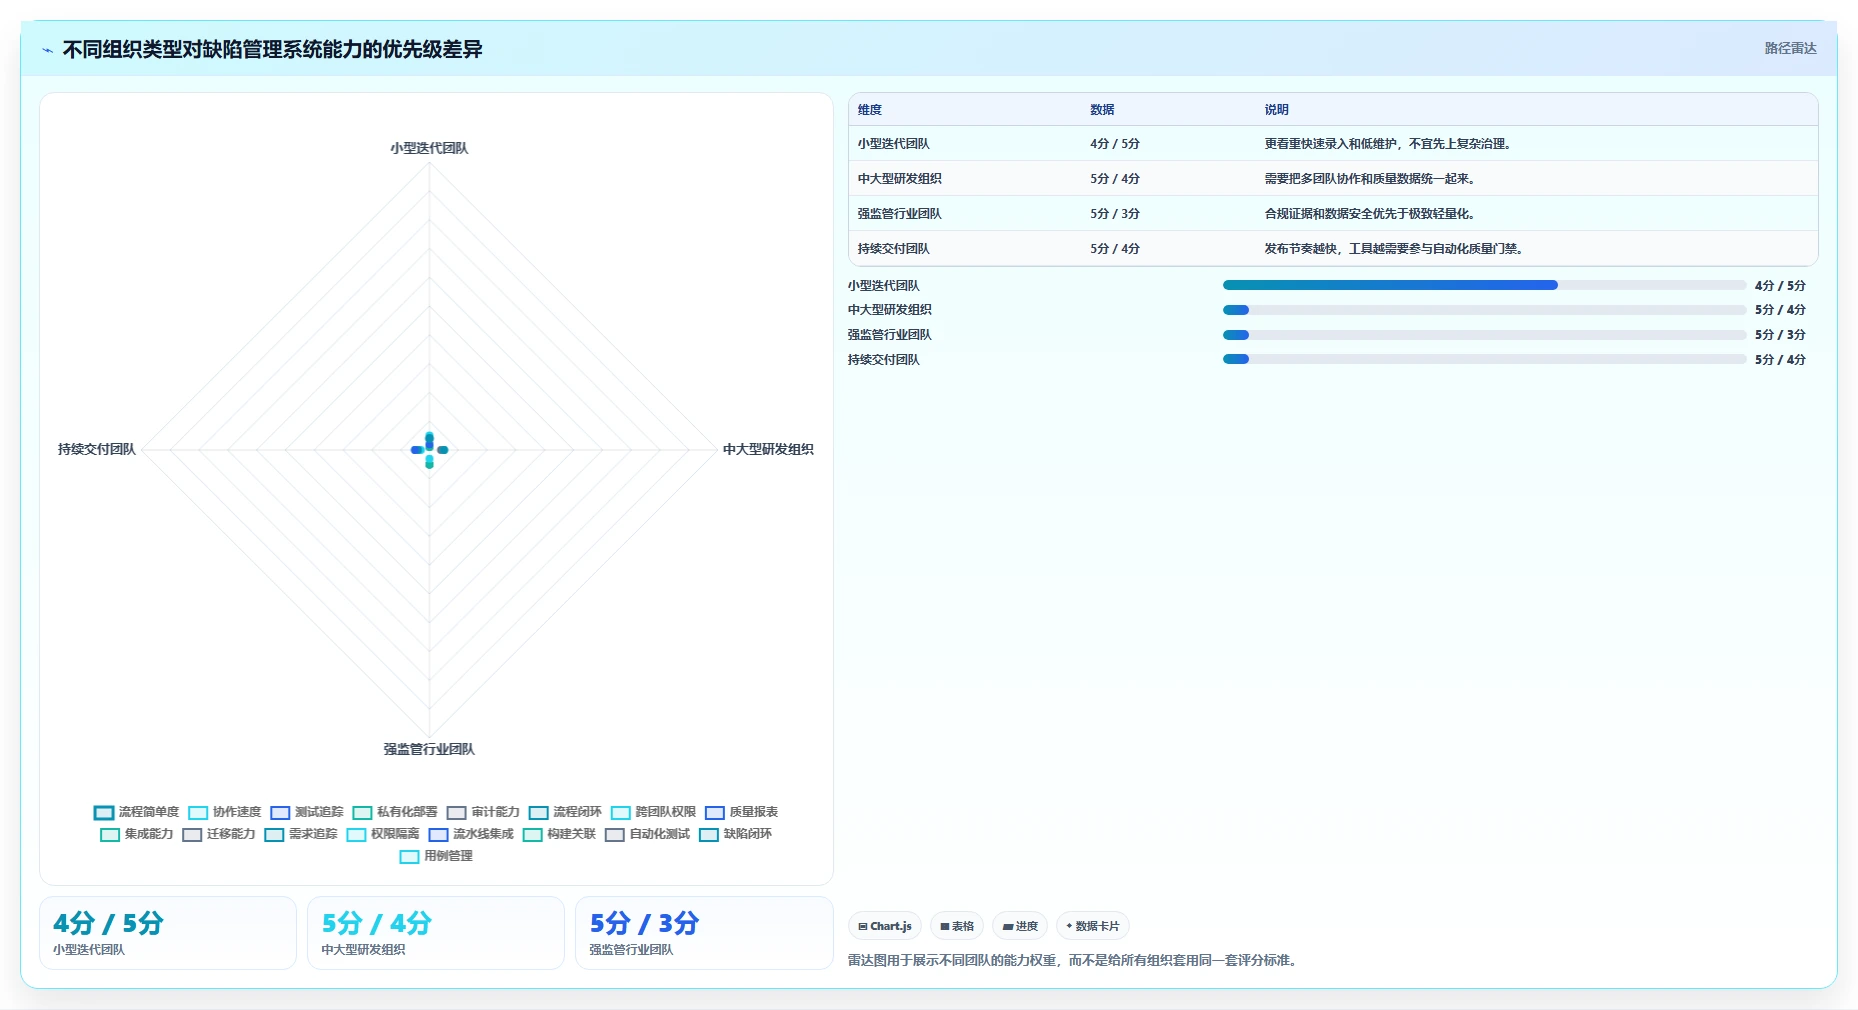1858x1010 pixels.
Task: Click the data points at radar center
Action: [x=429, y=450]
